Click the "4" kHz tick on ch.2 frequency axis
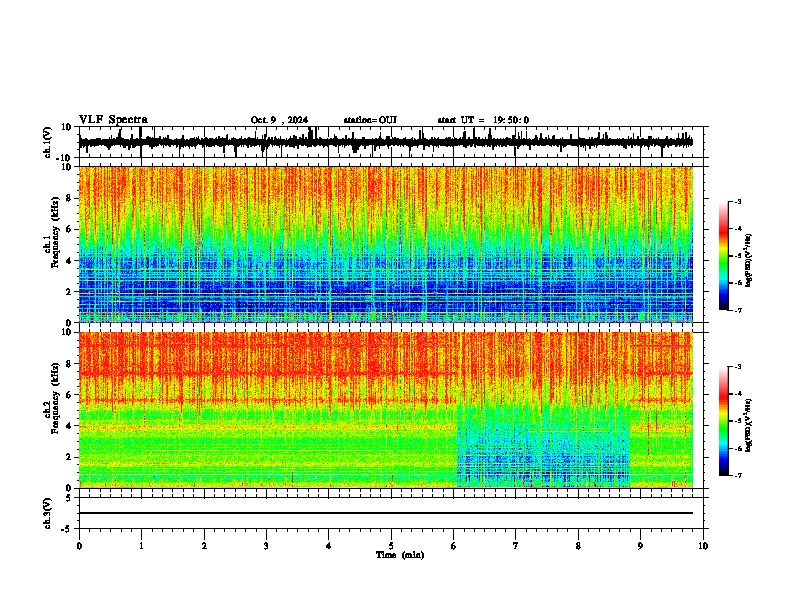Viewport: 792px width, 612px height. point(69,426)
